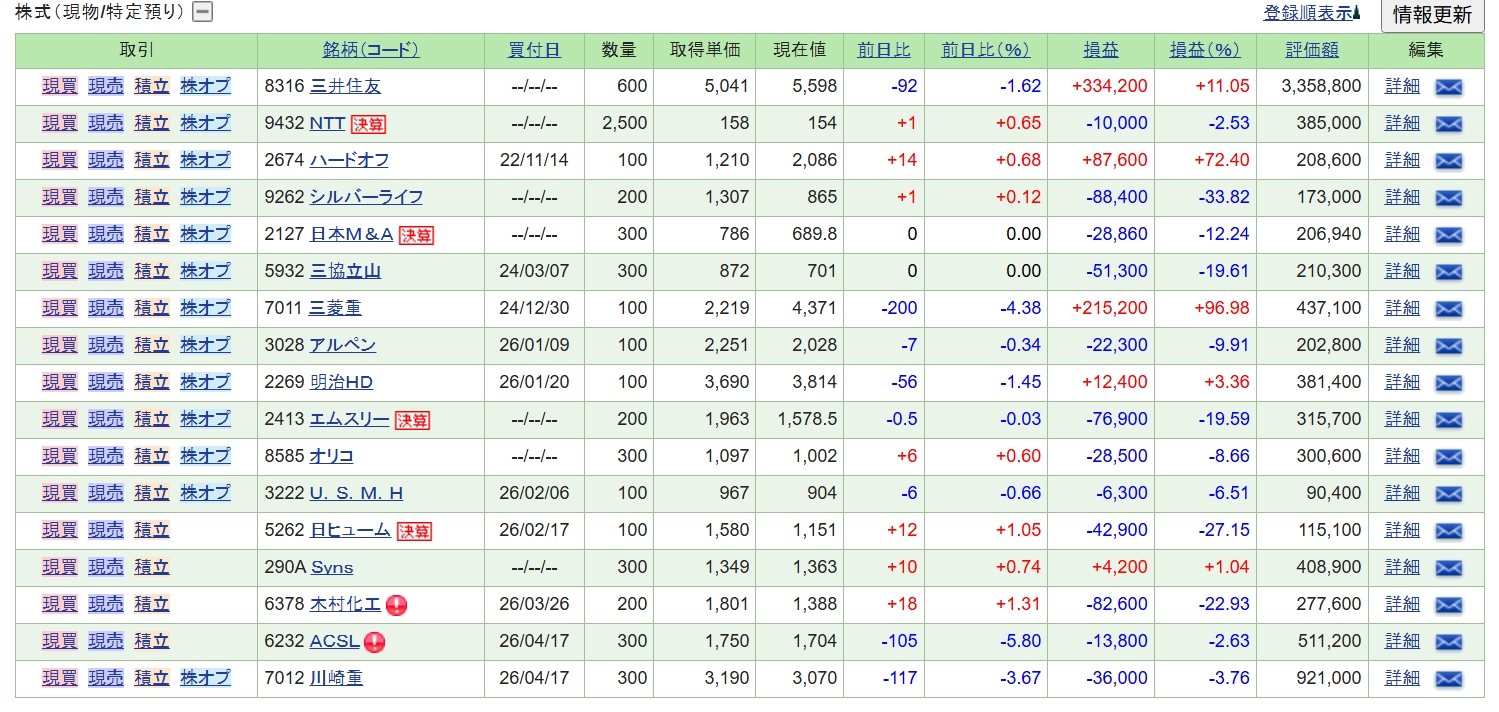The width and height of the screenshot is (1499, 712).
Task: Click red alert icon beside ACSL
Action: pyautogui.click(x=375, y=642)
